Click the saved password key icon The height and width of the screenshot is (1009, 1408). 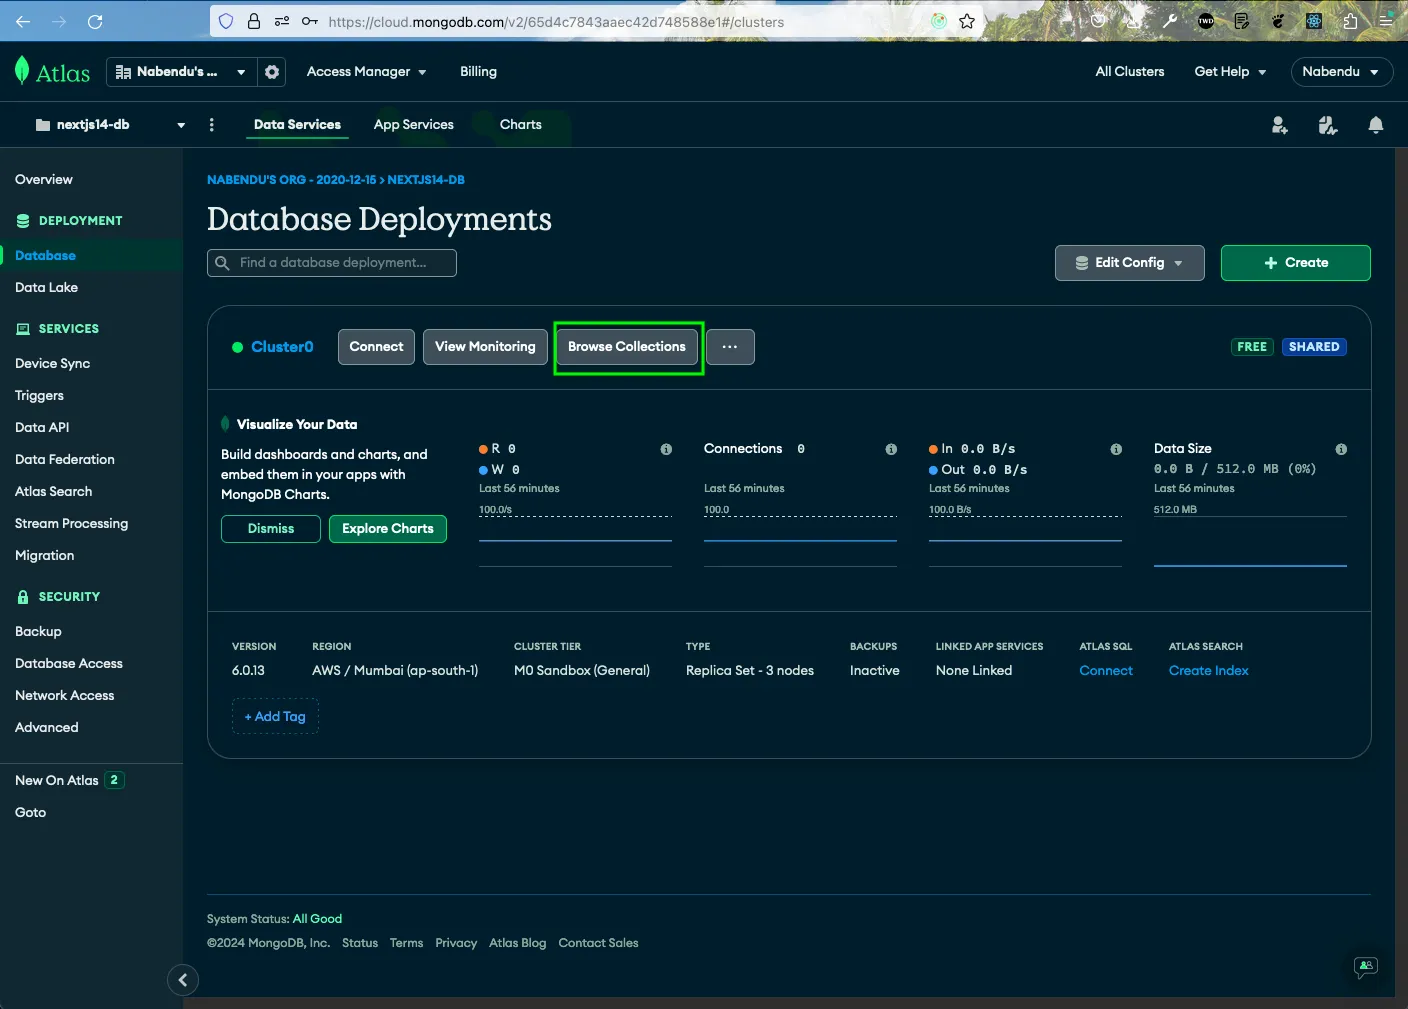pyautogui.click(x=310, y=21)
